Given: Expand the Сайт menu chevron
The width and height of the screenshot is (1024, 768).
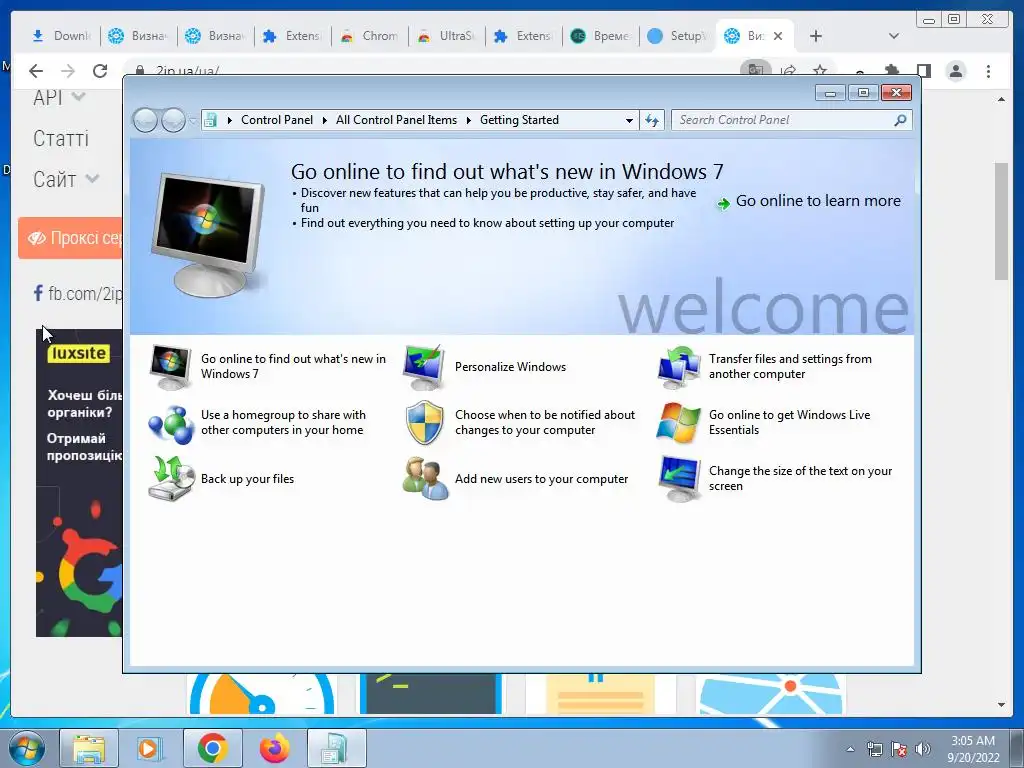Looking at the screenshot, I should (92, 178).
